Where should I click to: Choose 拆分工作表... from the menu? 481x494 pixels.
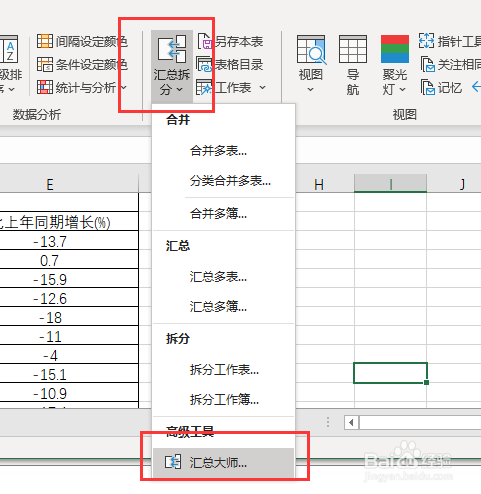(x=223, y=370)
